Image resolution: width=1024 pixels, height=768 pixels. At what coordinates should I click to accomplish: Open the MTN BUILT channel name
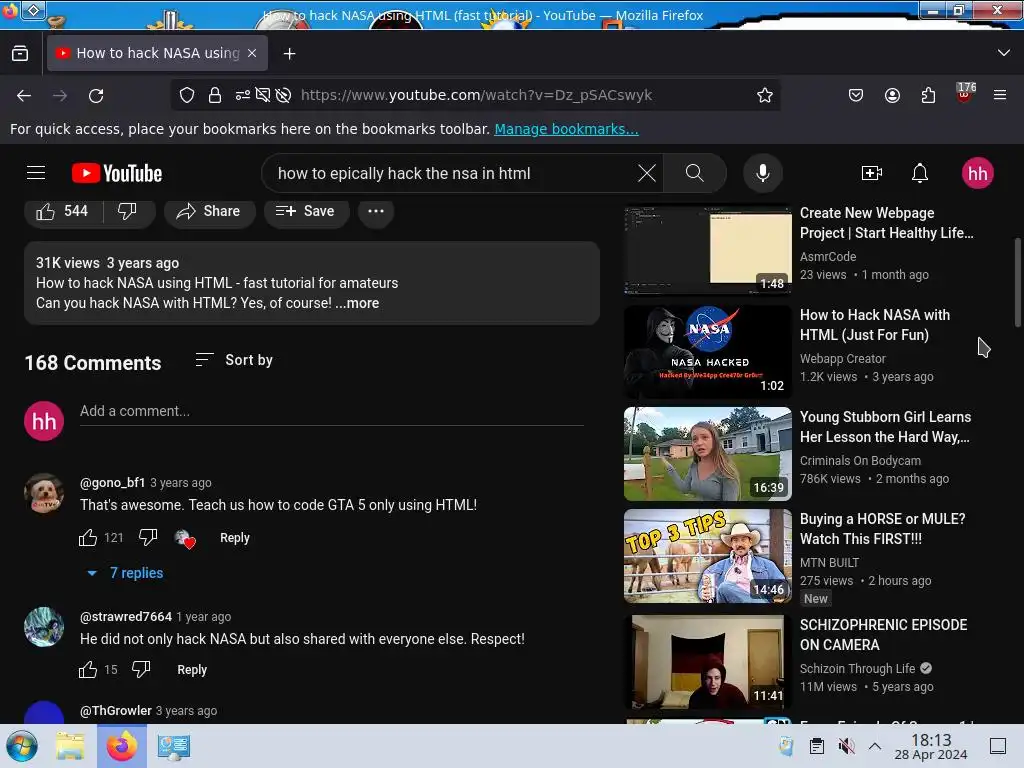point(829,562)
